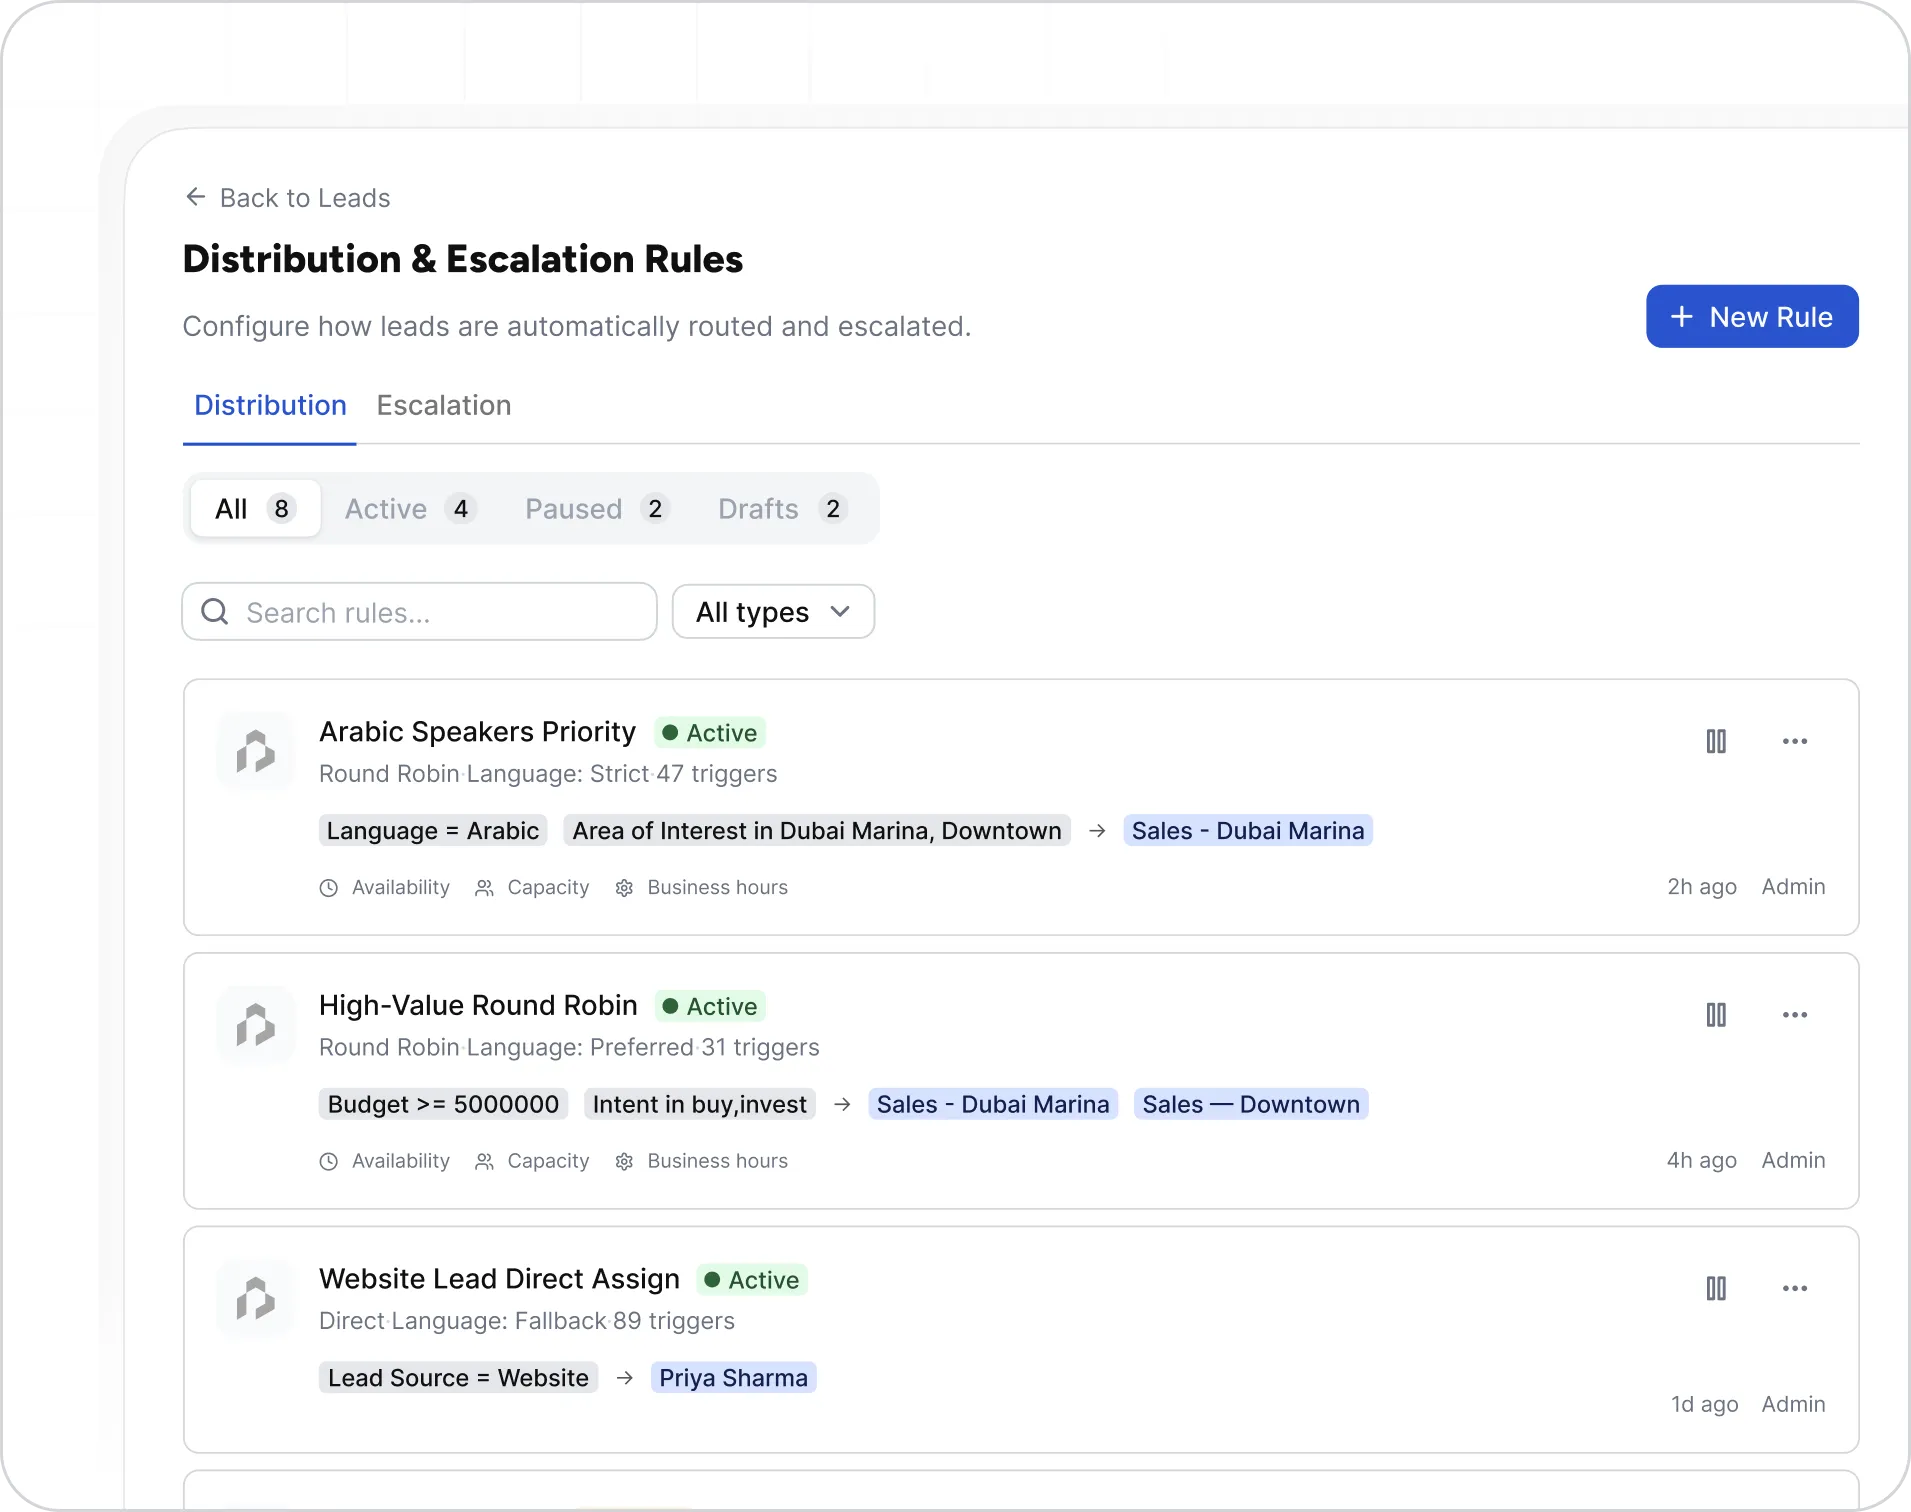Image resolution: width=1911 pixels, height=1512 pixels.
Task: Click arrow icon before Priya Sharma tag
Action: point(625,1378)
